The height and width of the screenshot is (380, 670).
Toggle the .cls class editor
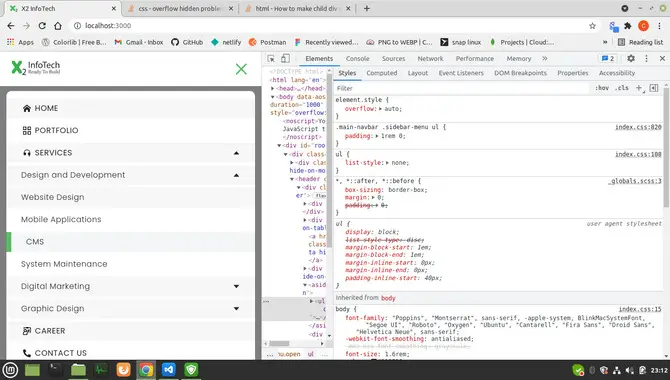click(622, 88)
